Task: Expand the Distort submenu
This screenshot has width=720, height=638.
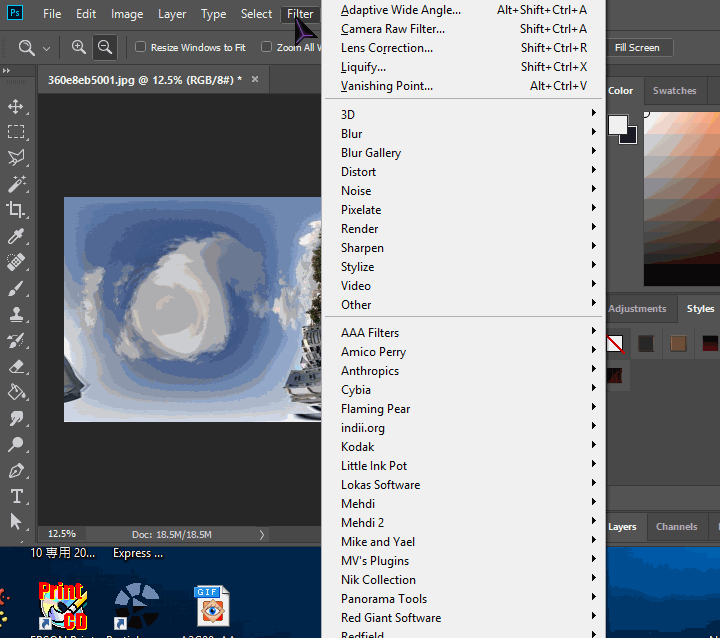Action: coord(463,172)
